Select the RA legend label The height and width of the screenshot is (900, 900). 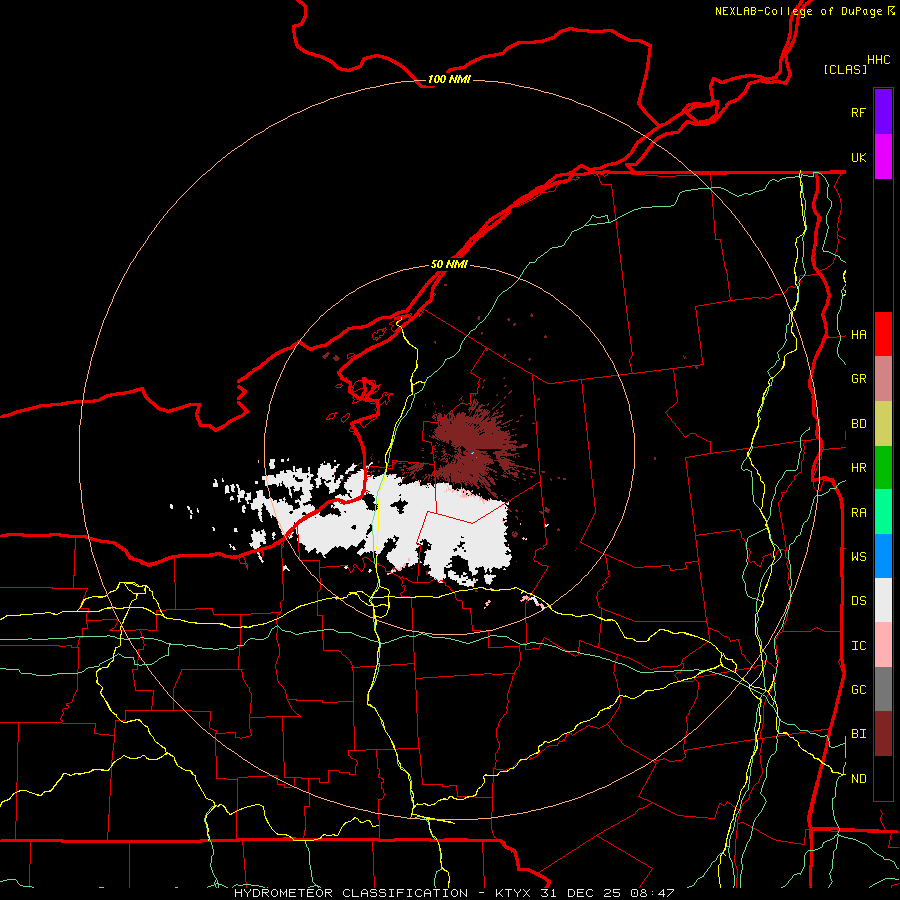858,513
